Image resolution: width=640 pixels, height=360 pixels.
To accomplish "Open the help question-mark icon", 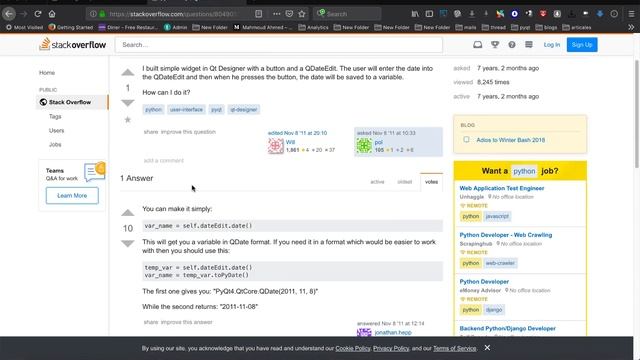I will (x=512, y=44).
